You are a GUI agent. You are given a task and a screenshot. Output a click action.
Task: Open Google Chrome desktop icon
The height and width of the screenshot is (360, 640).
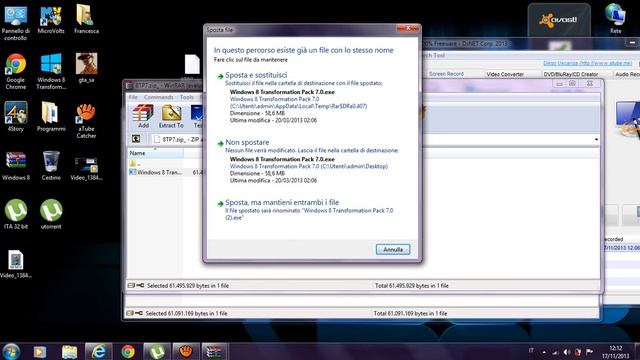click(x=16, y=72)
